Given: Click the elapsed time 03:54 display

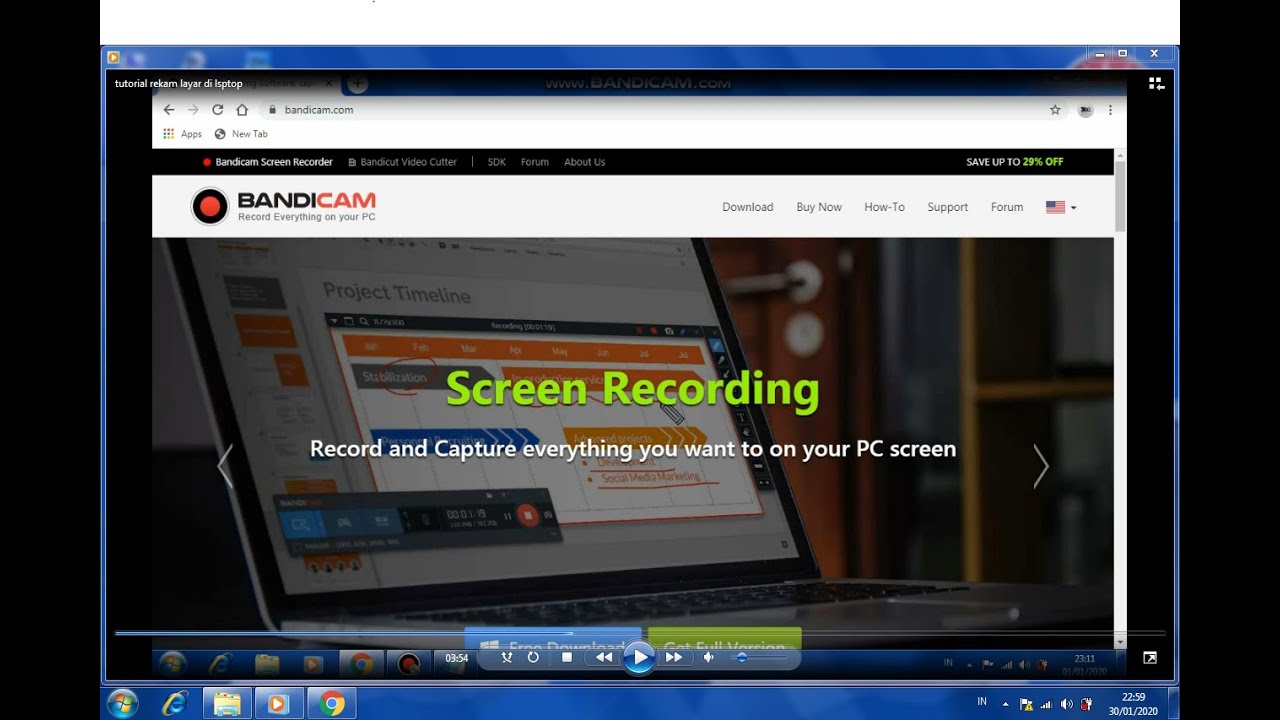Looking at the screenshot, I should [x=457, y=658].
